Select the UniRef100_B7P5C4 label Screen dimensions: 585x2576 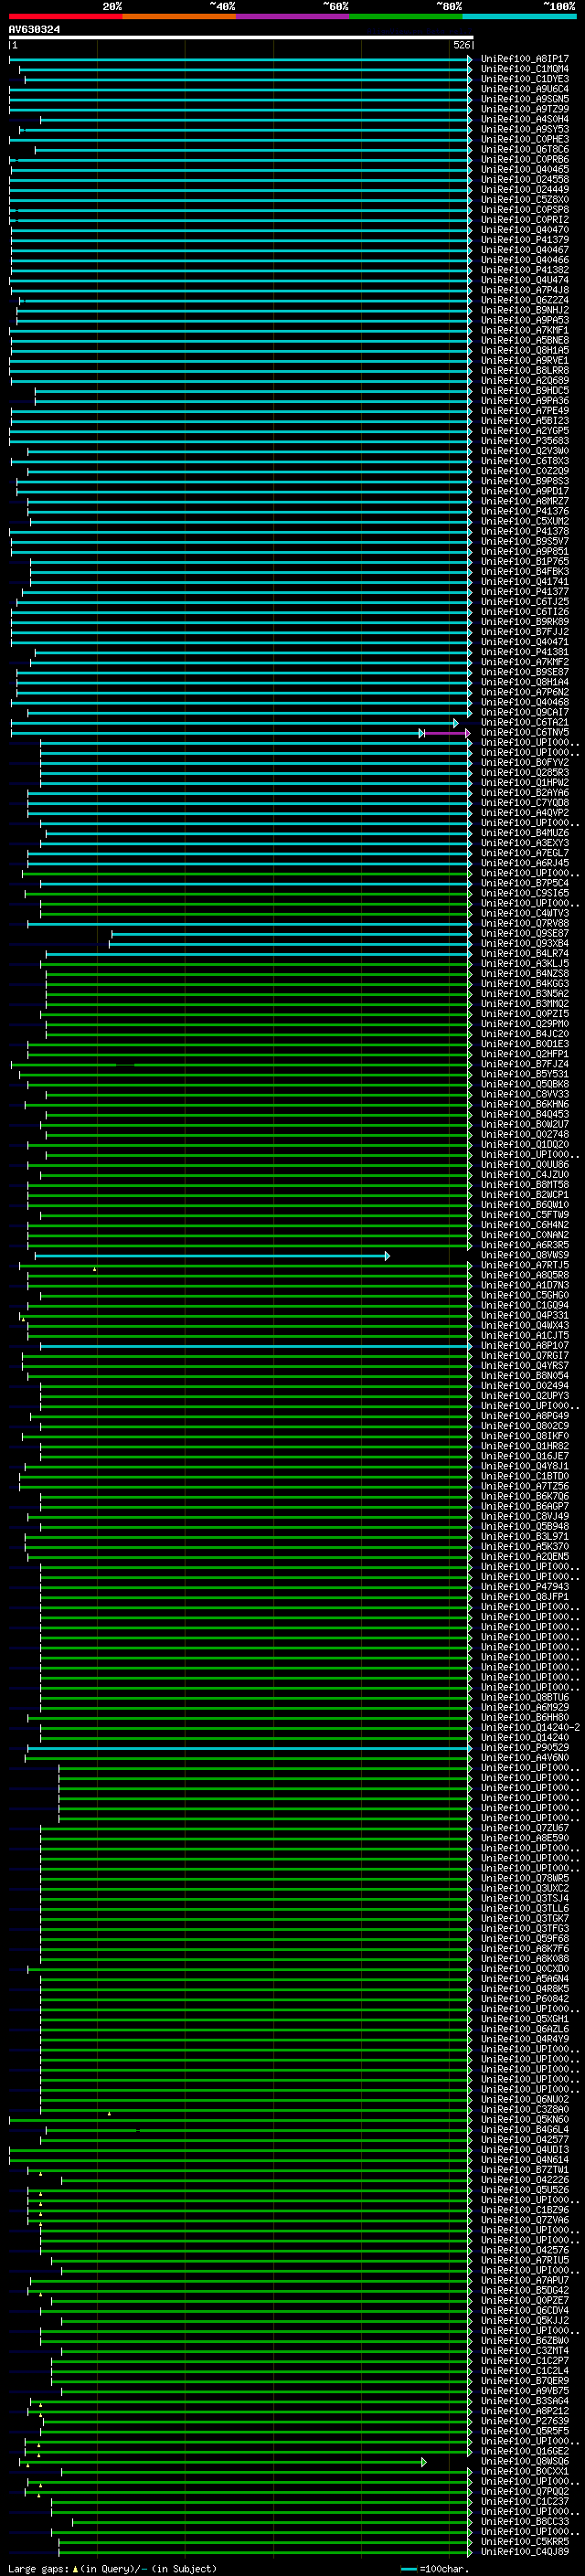(524, 883)
